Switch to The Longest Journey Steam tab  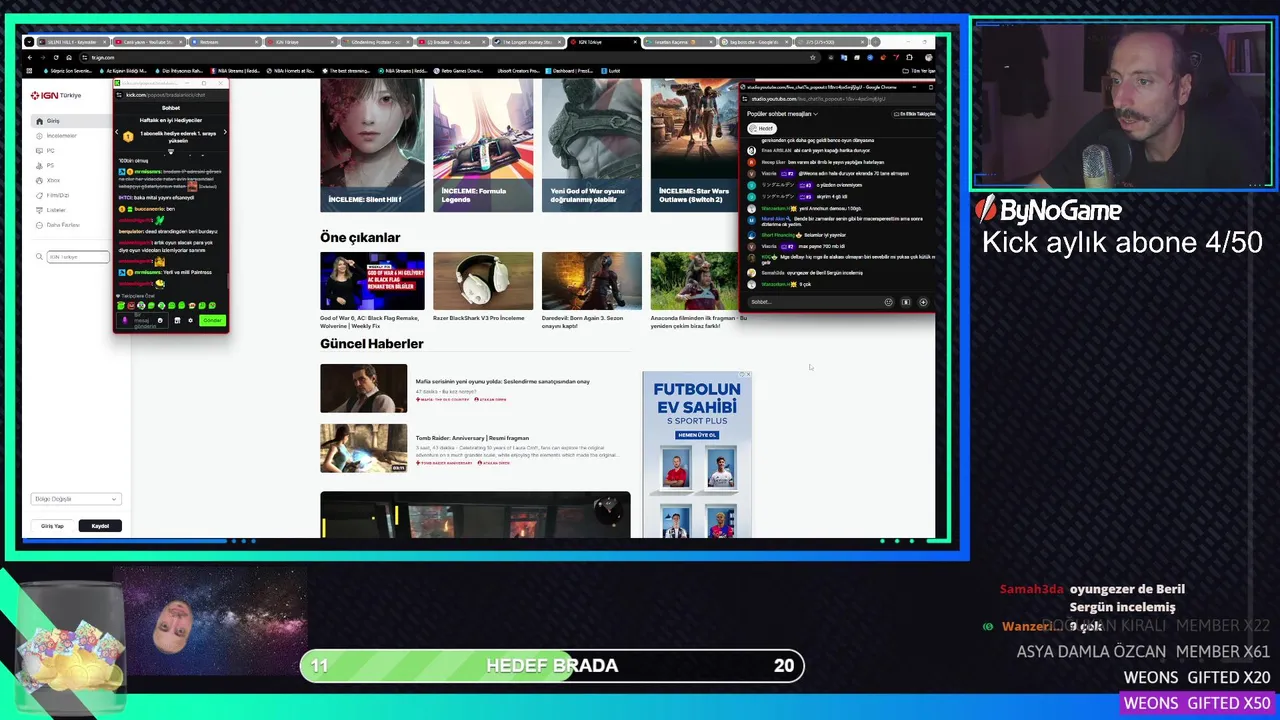530,42
